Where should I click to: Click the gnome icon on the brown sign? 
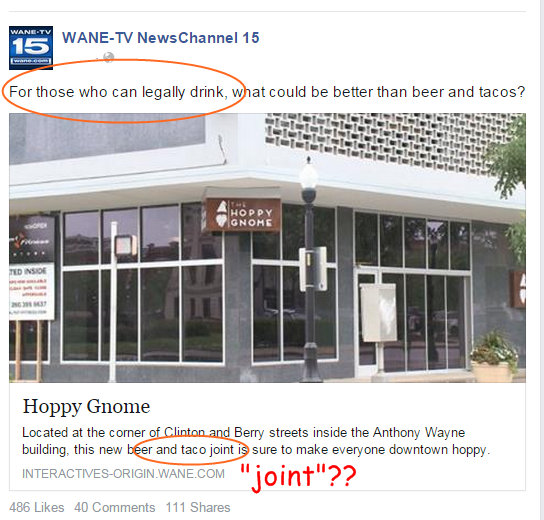coord(221,214)
